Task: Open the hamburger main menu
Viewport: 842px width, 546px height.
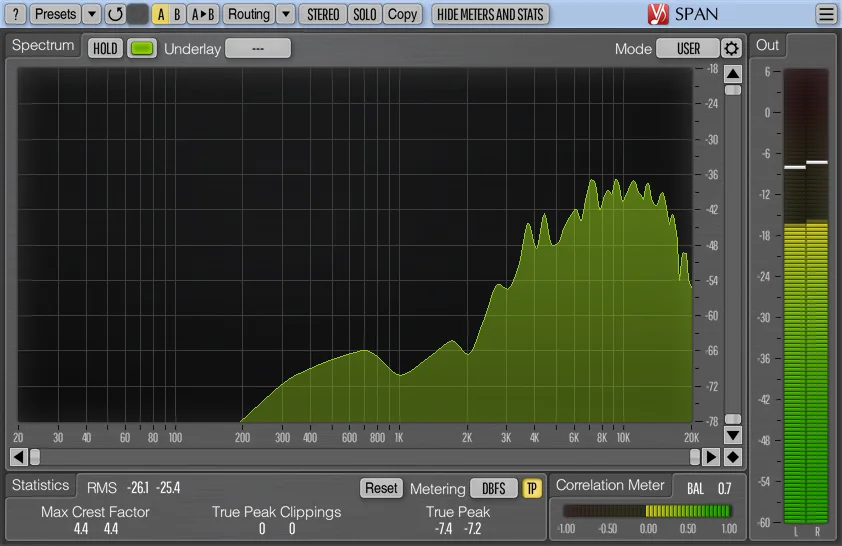Action: point(826,14)
